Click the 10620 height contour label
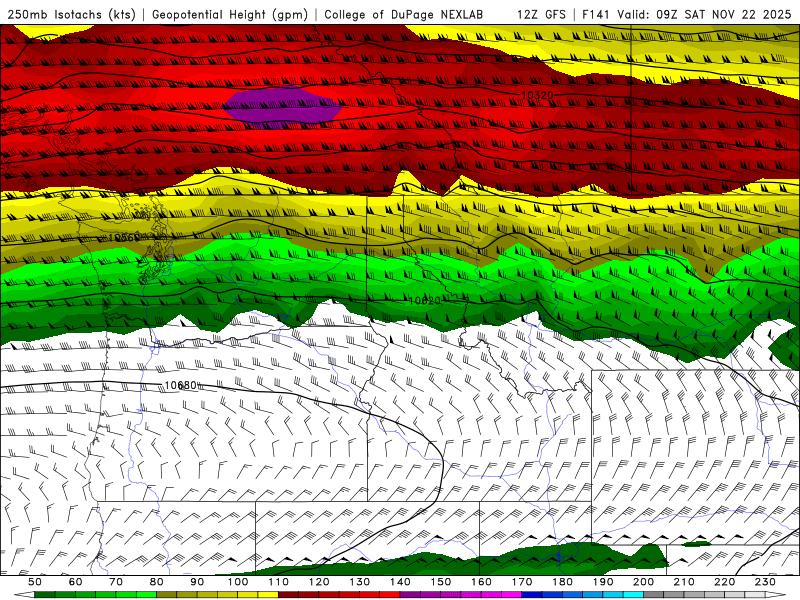The height and width of the screenshot is (600, 800). (424, 301)
